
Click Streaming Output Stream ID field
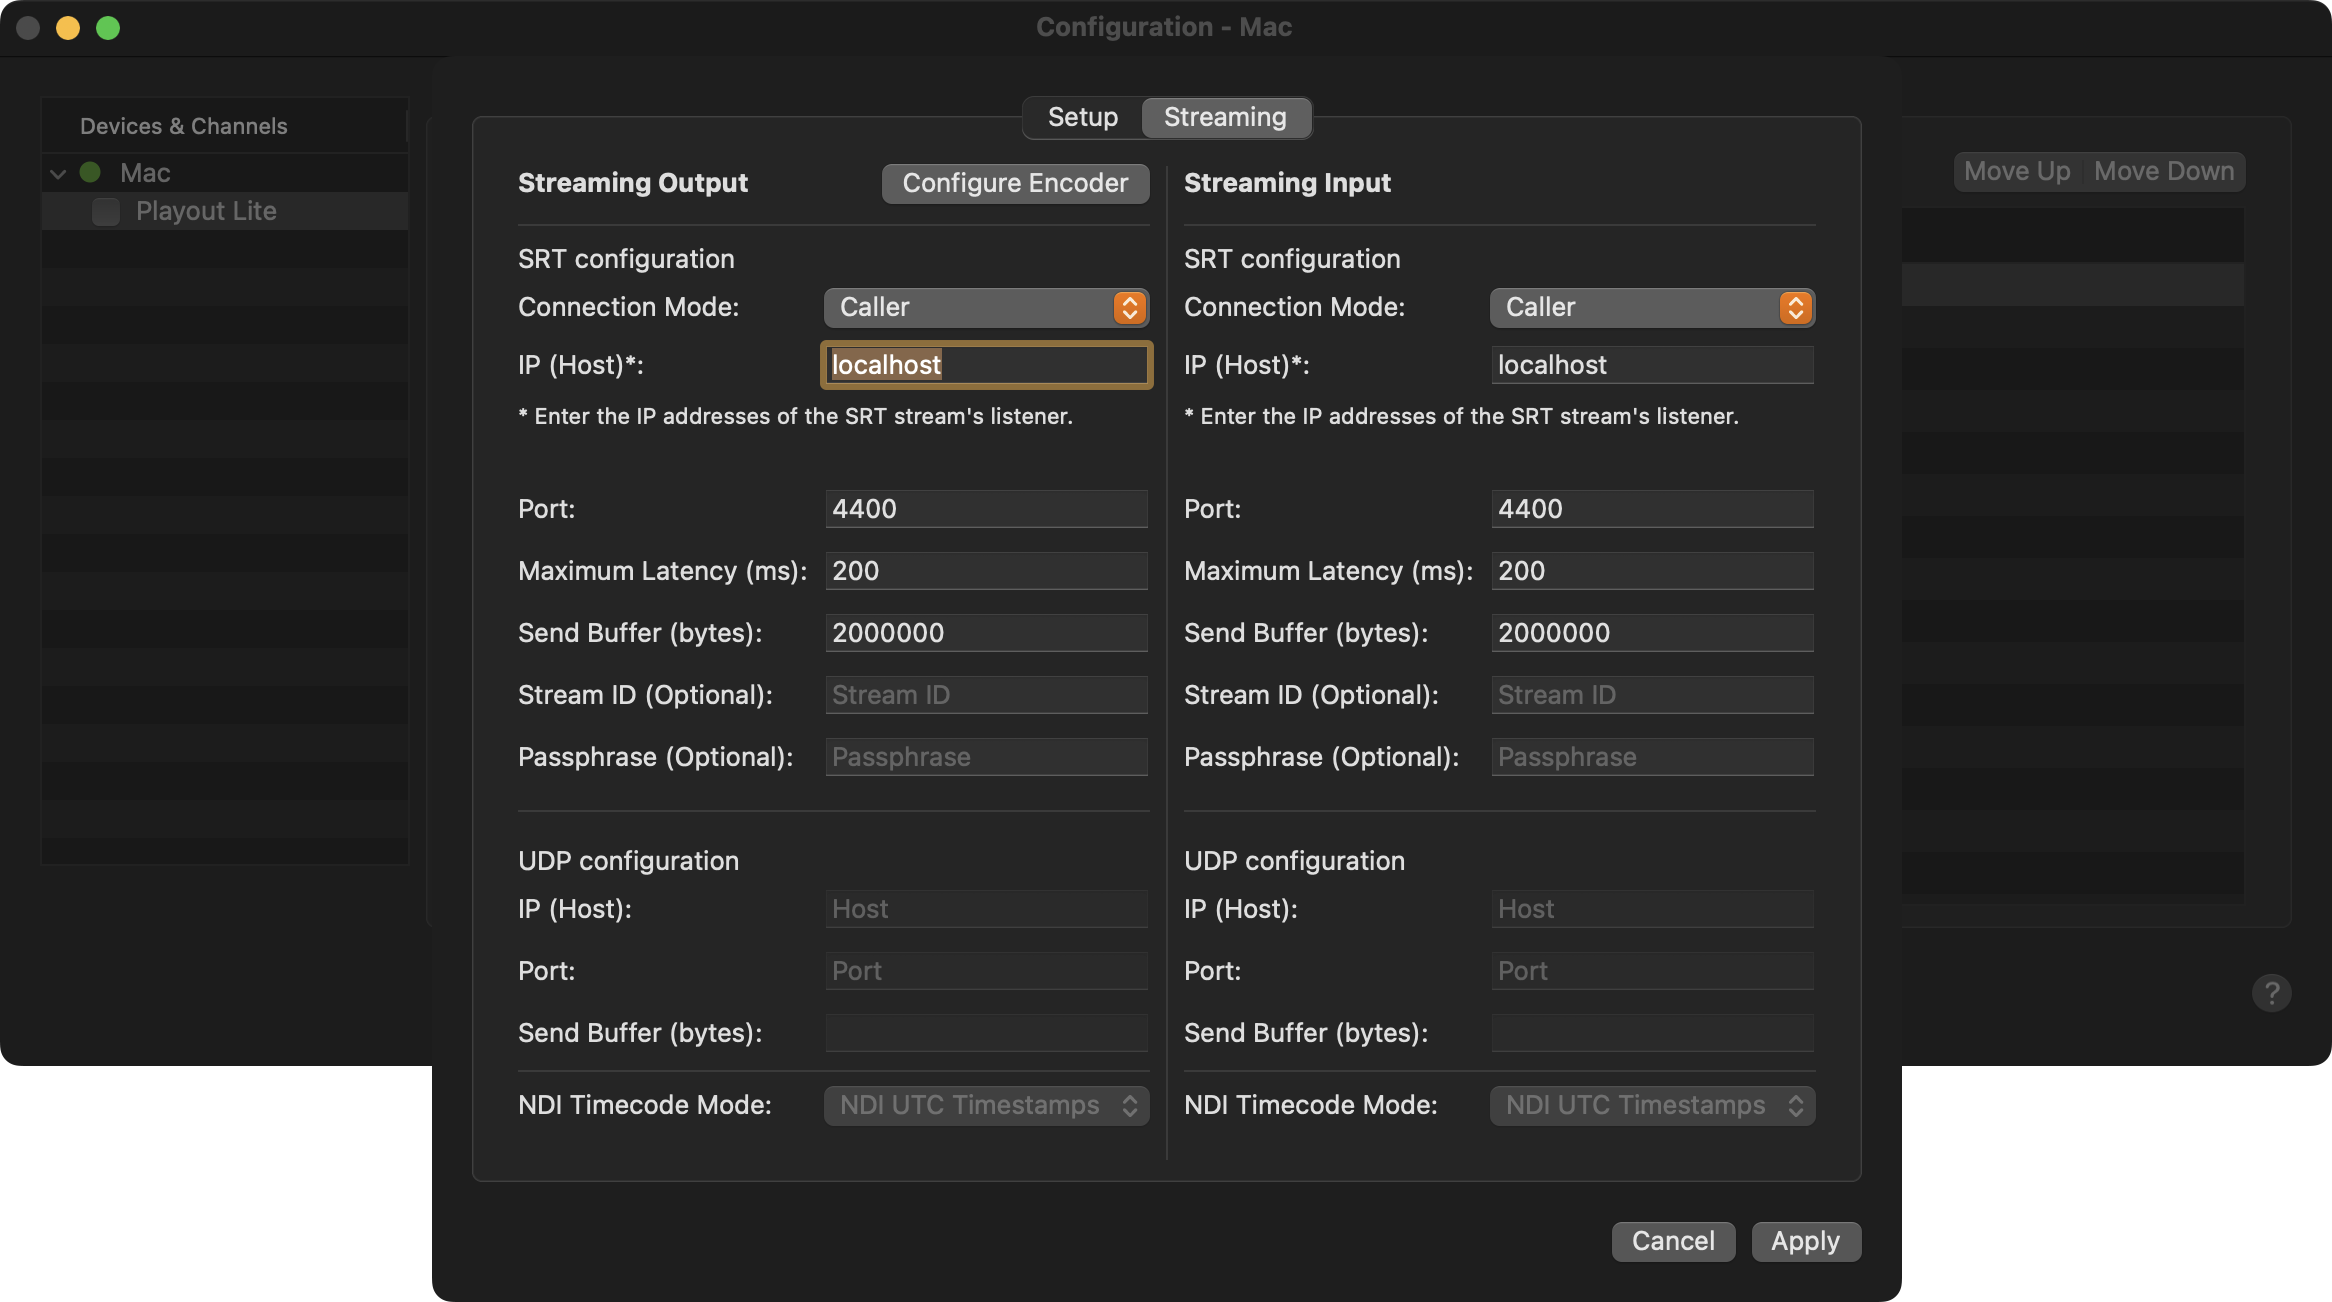click(x=986, y=695)
